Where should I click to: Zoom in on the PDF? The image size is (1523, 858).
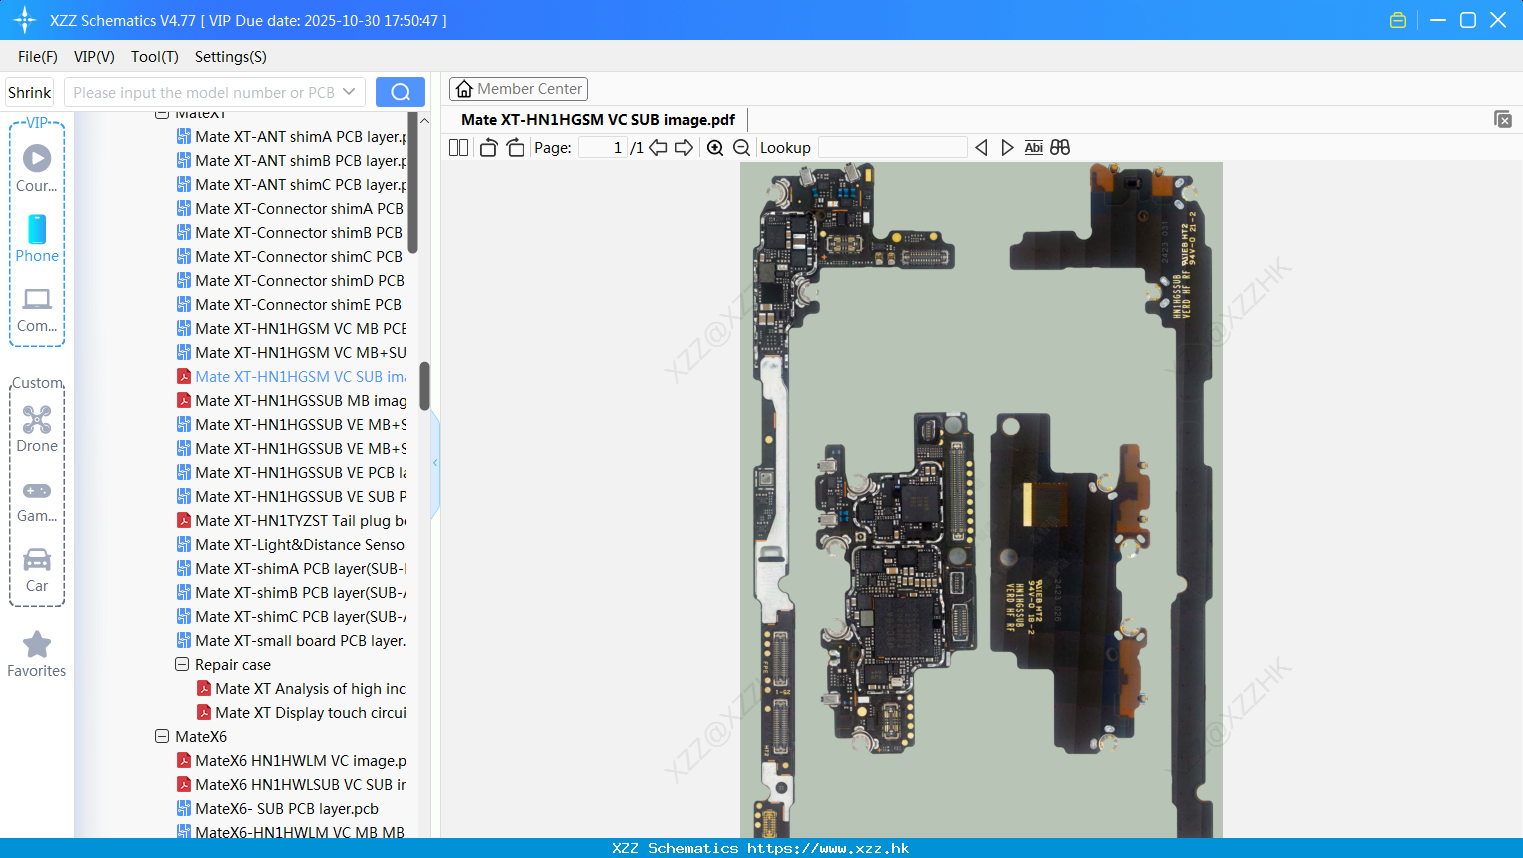point(715,147)
